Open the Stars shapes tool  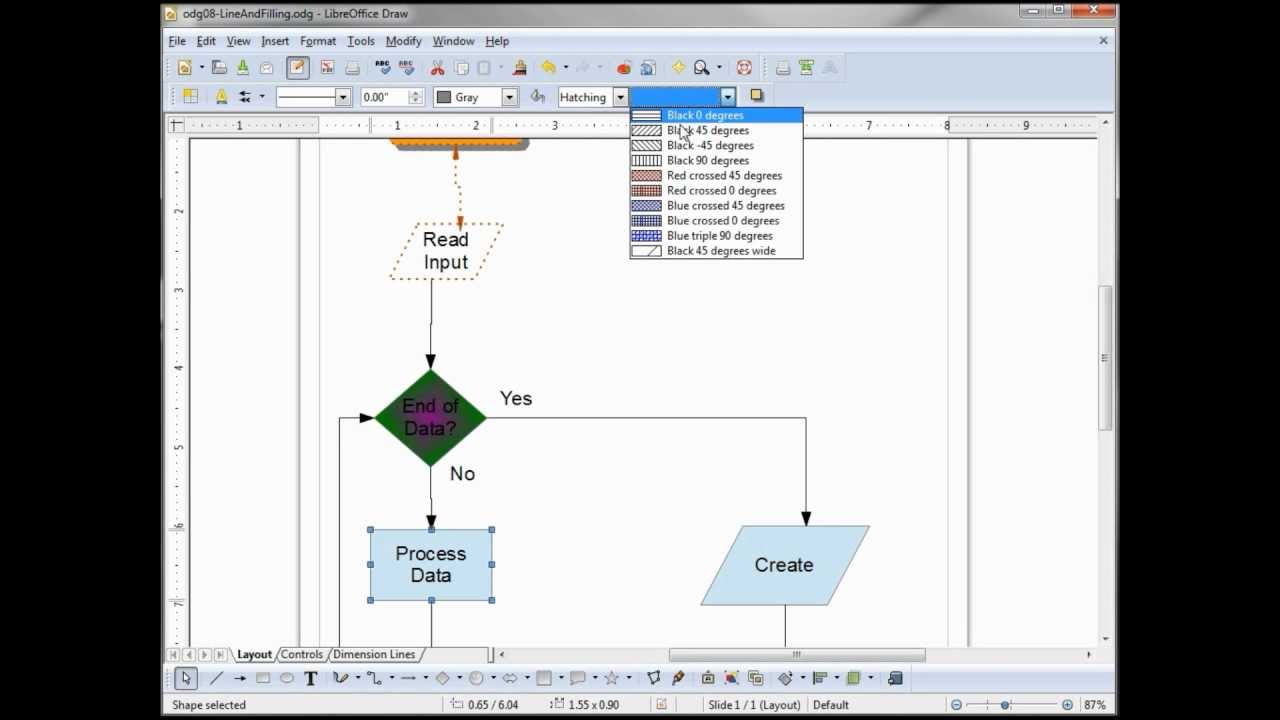(611, 678)
